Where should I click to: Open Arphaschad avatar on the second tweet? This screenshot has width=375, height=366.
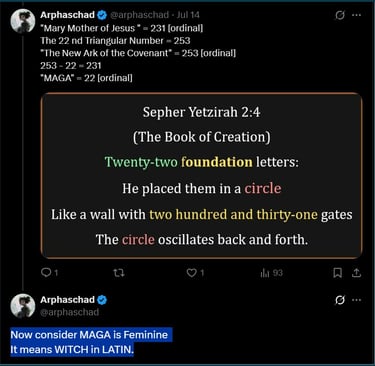coord(23,306)
